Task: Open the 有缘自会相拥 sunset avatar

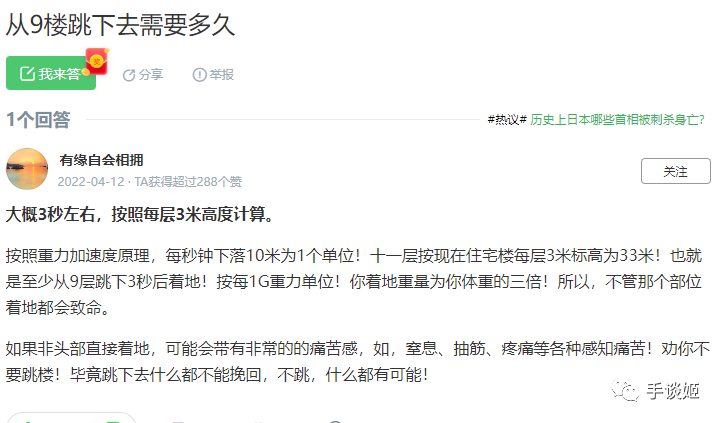Action: coord(27,169)
